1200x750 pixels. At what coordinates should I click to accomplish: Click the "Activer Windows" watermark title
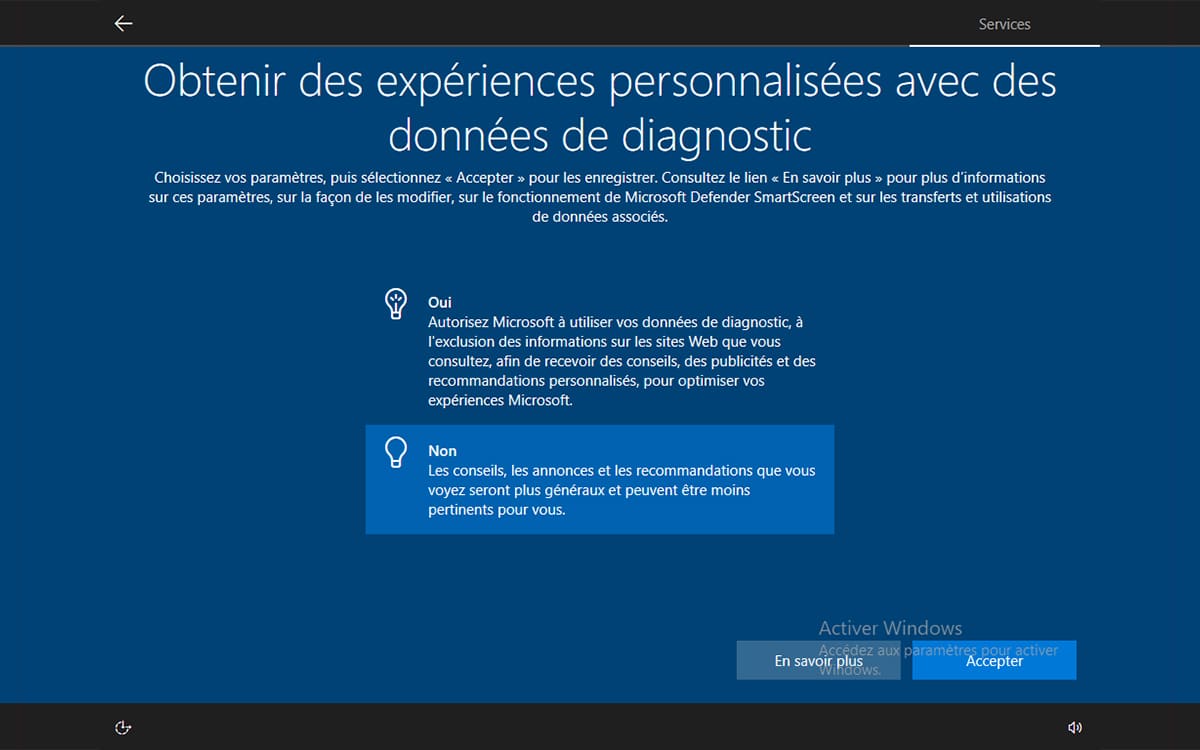click(890, 628)
